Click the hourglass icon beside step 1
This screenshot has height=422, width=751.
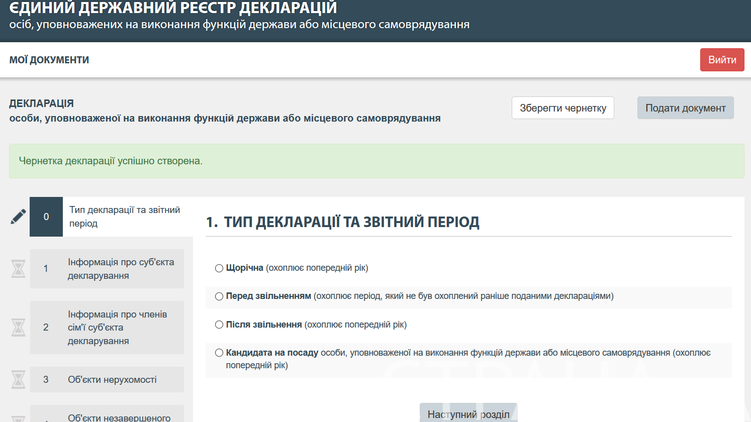pyautogui.click(x=17, y=268)
